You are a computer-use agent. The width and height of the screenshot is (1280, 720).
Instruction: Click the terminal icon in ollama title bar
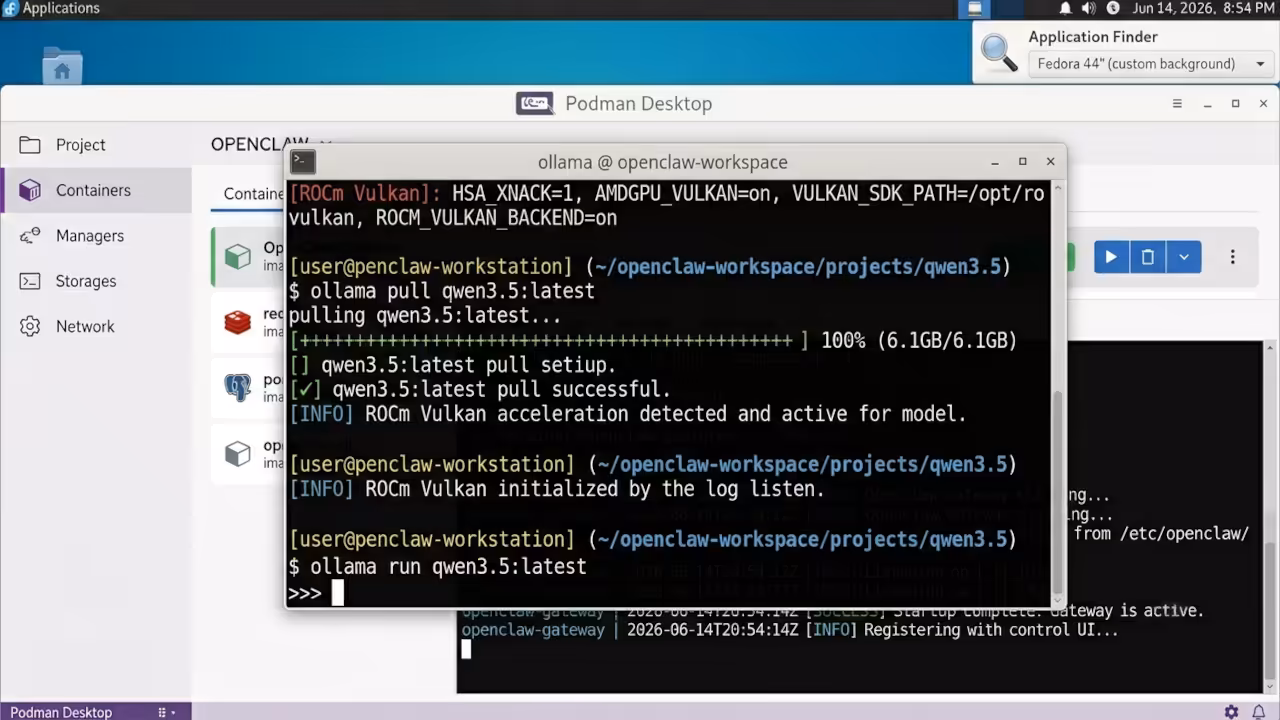[303, 162]
